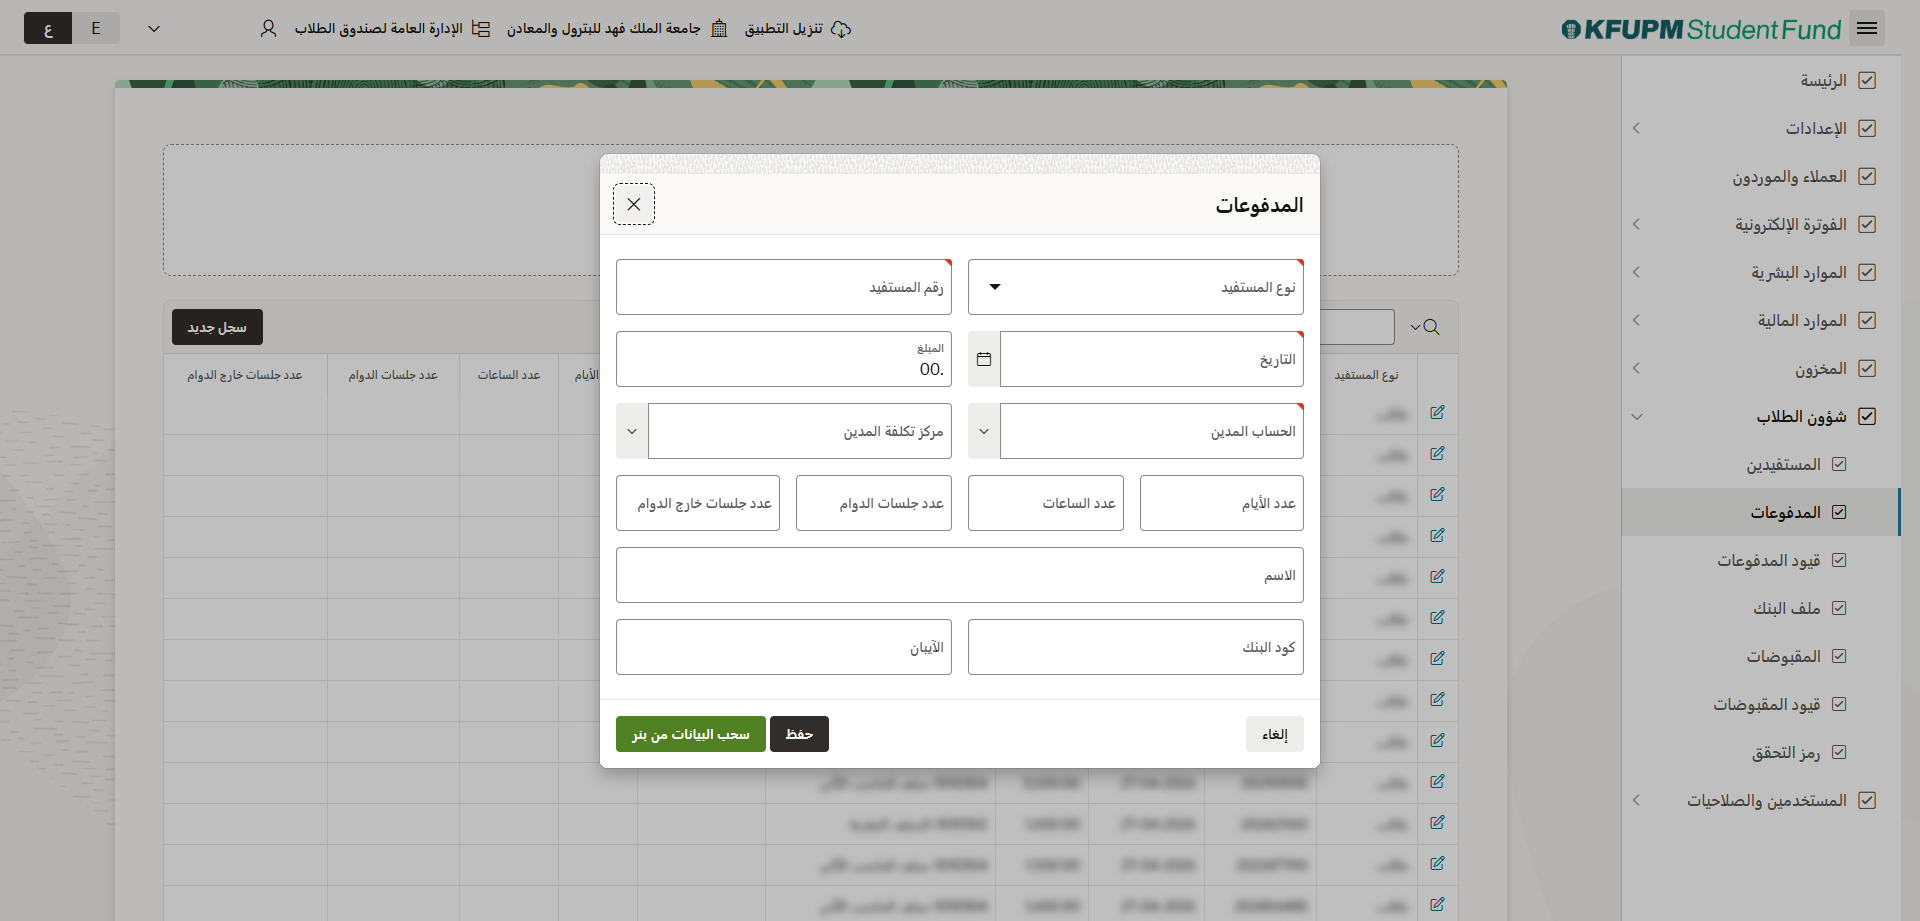Select the المدفوعات submenu item
1920x921 pixels.
1761,512
